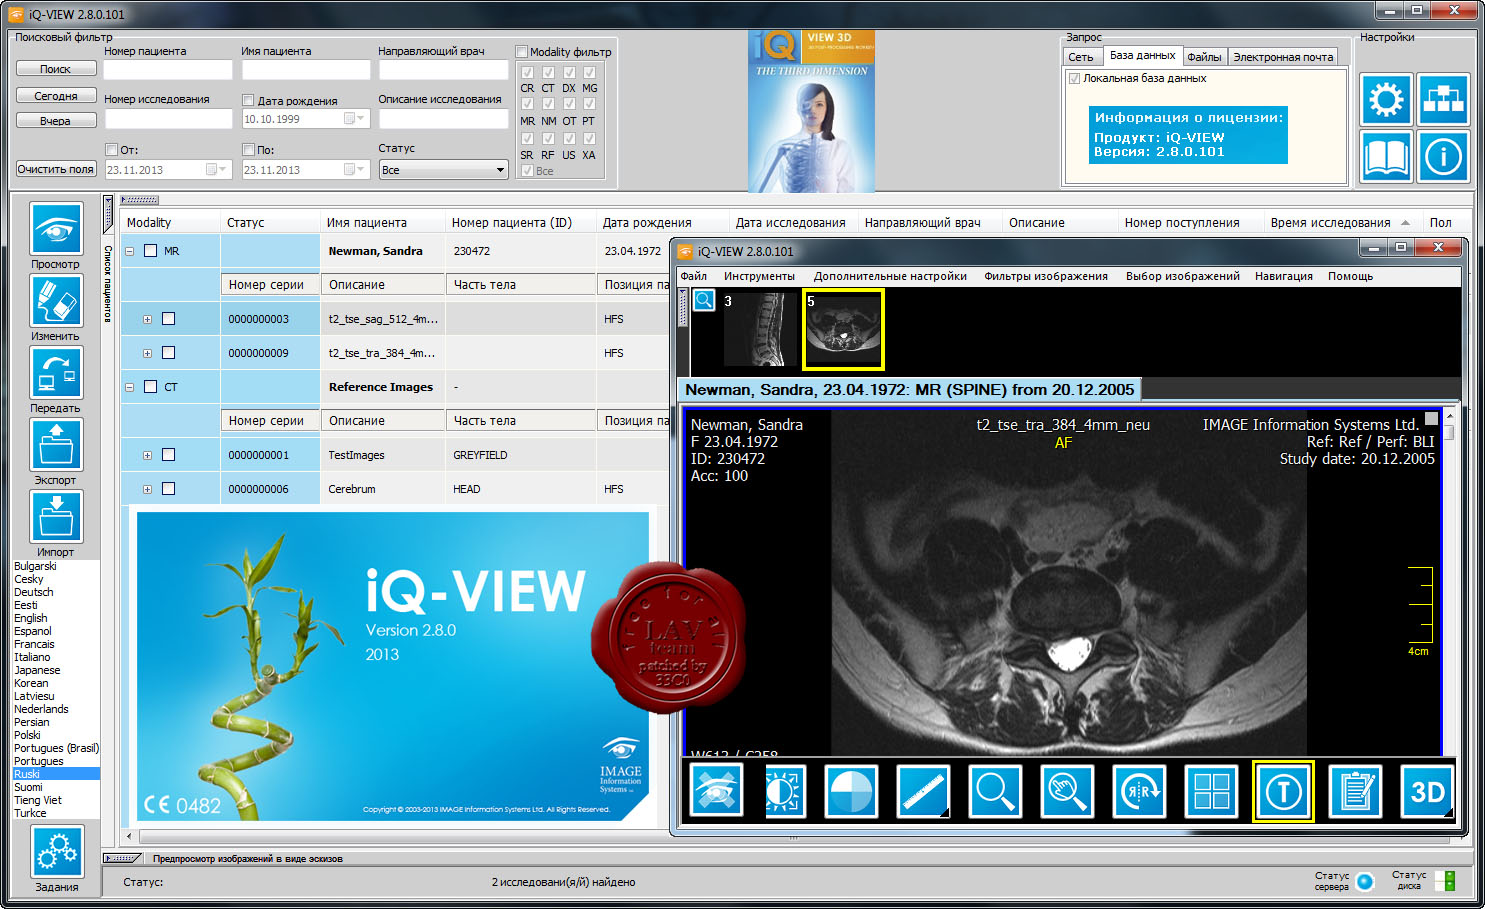Click the rotate/flip image tool
The width and height of the screenshot is (1485, 909).
coord(1139,791)
